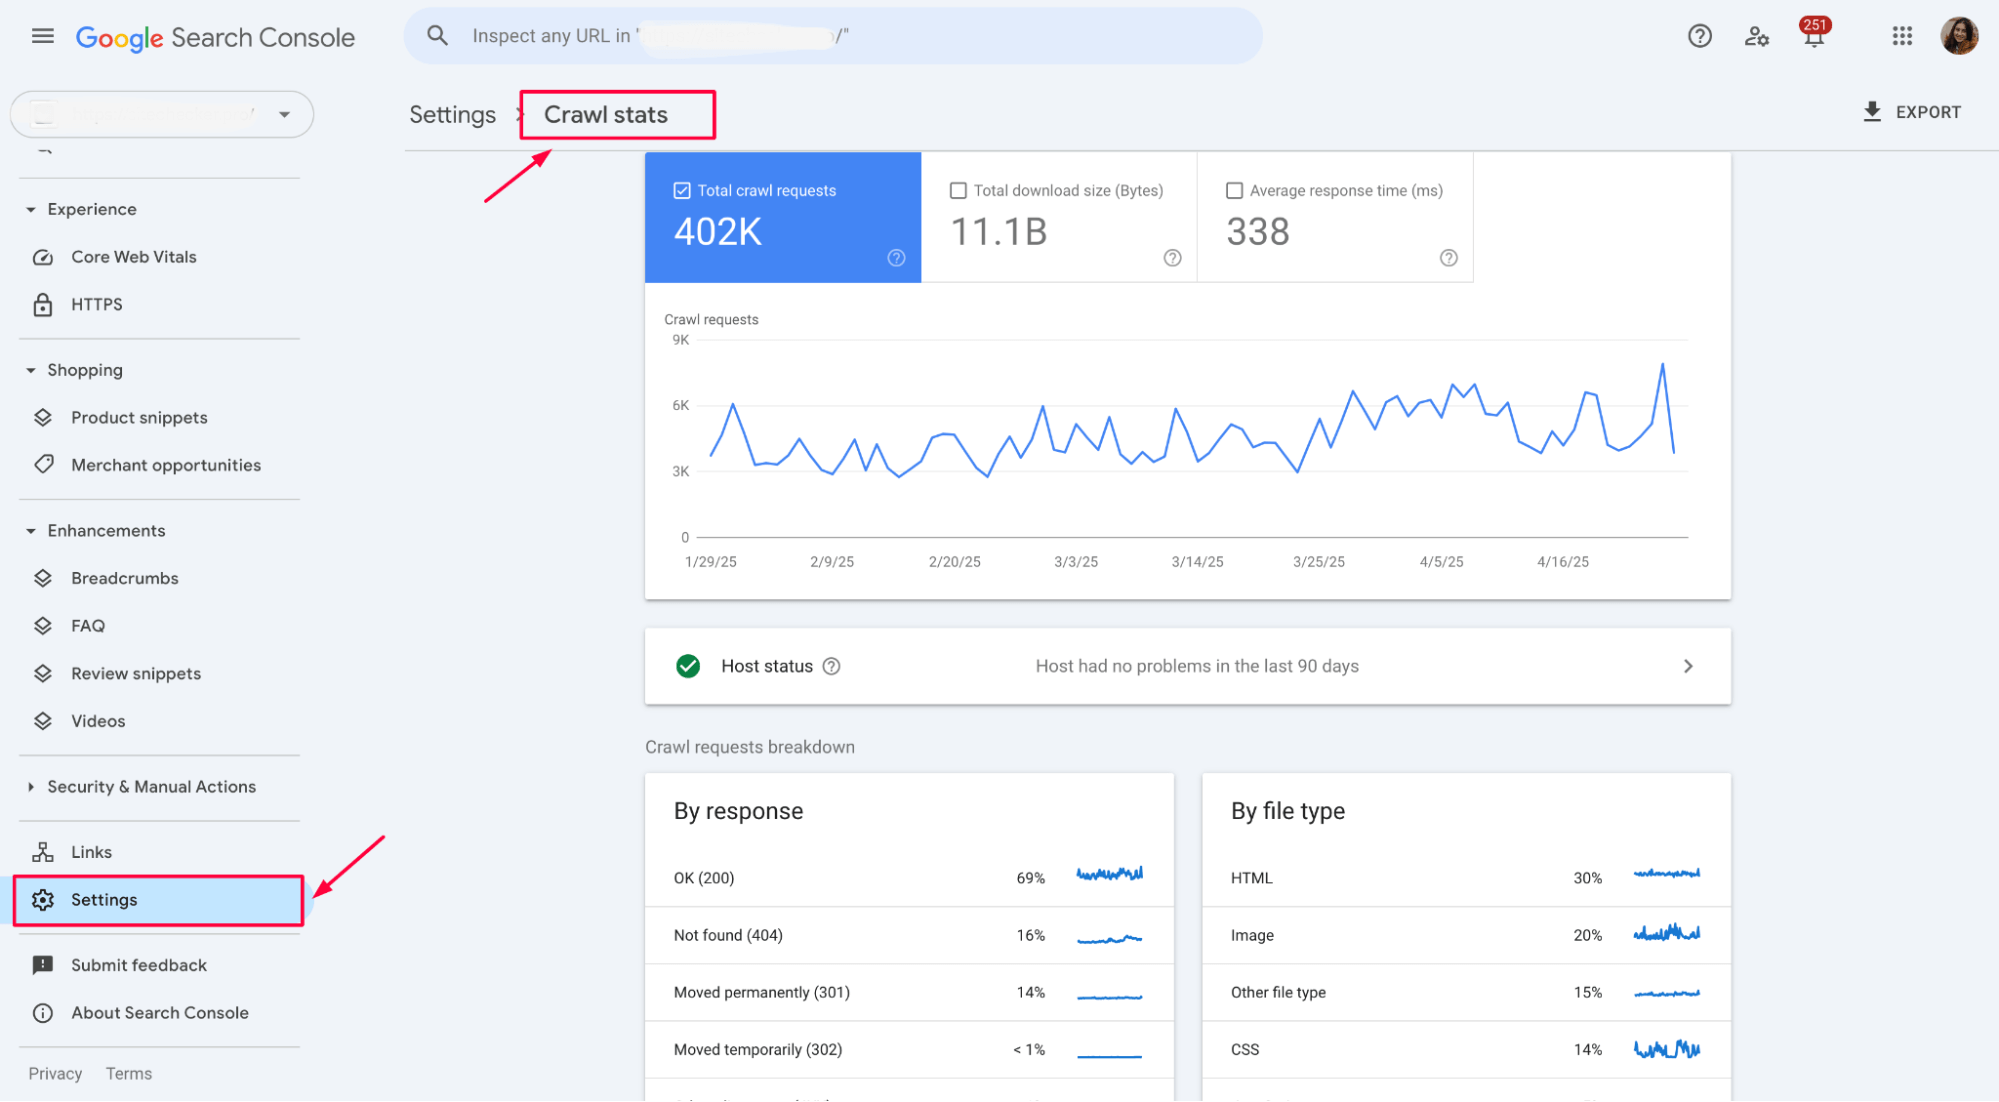Open the Terms link
Viewport: 1999px width, 1102px height.
coord(129,1073)
